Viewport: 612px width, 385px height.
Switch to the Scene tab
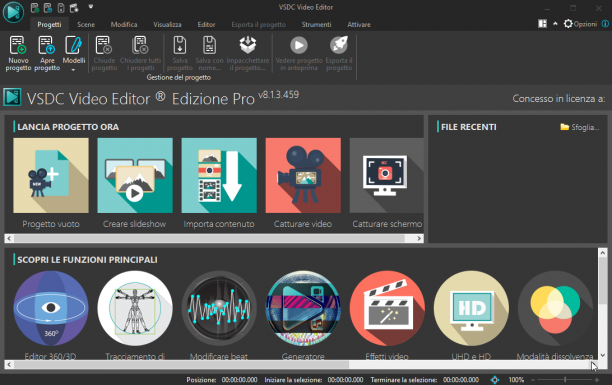point(86,24)
